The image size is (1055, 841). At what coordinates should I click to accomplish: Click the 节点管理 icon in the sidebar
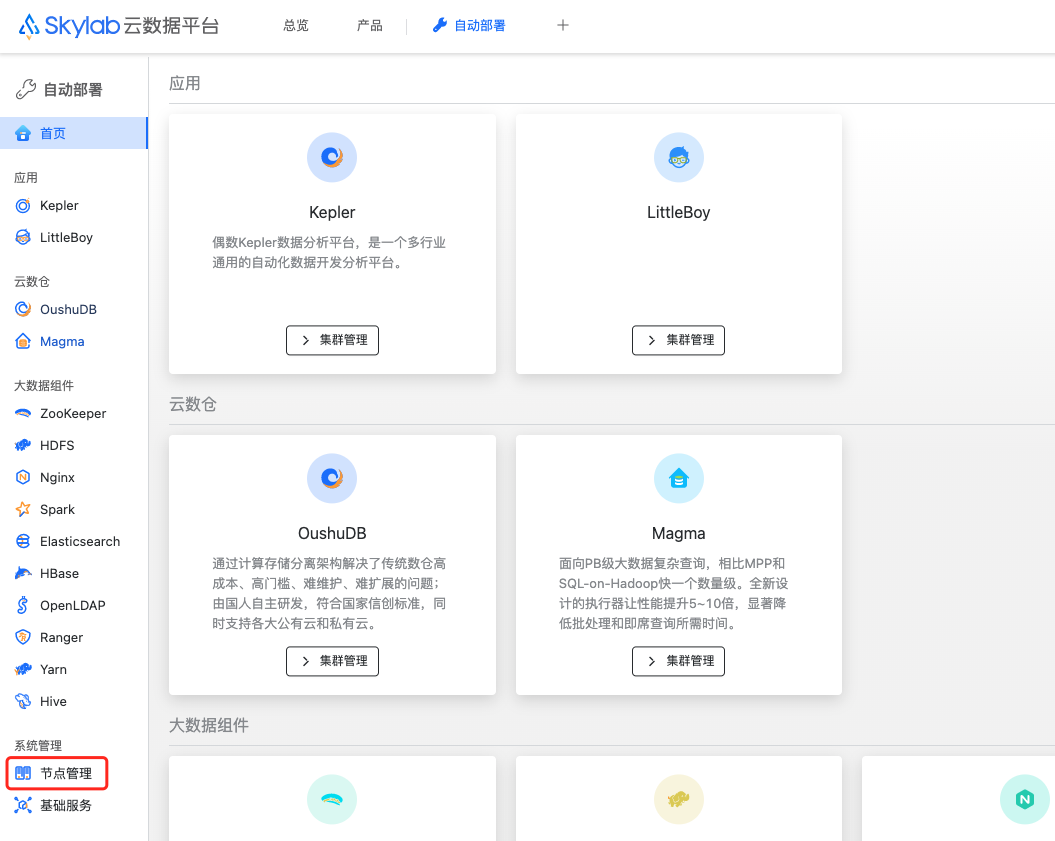(x=23, y=774)
